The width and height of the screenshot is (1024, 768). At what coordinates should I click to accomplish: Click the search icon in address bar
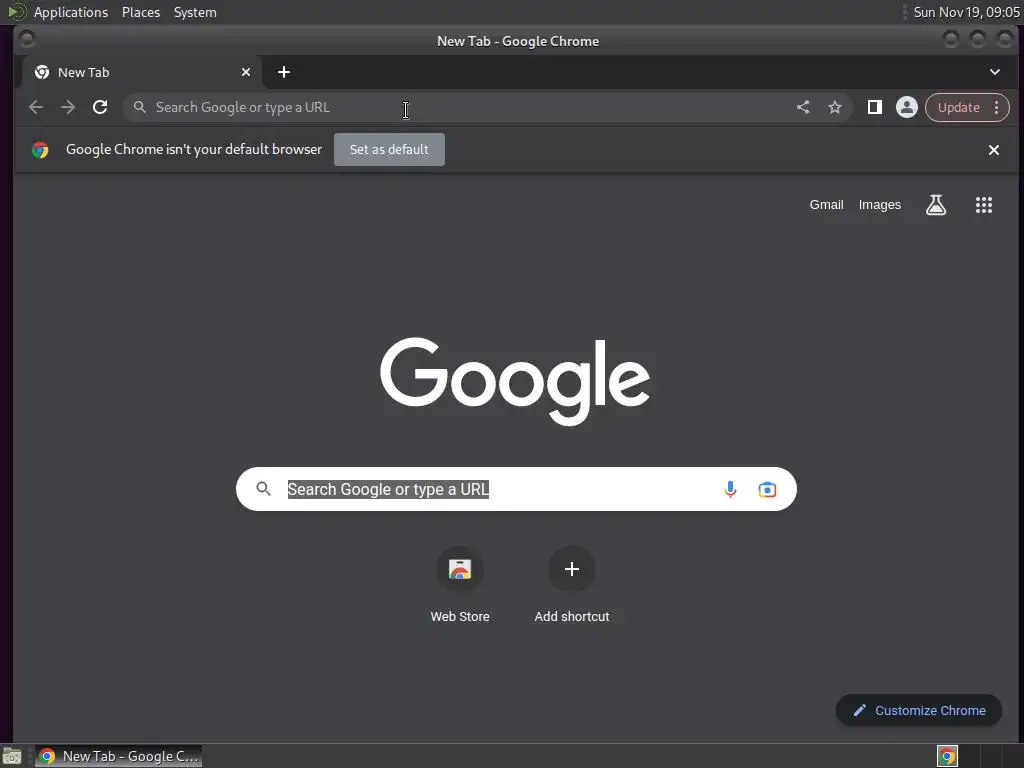click(x=139, y=107)
